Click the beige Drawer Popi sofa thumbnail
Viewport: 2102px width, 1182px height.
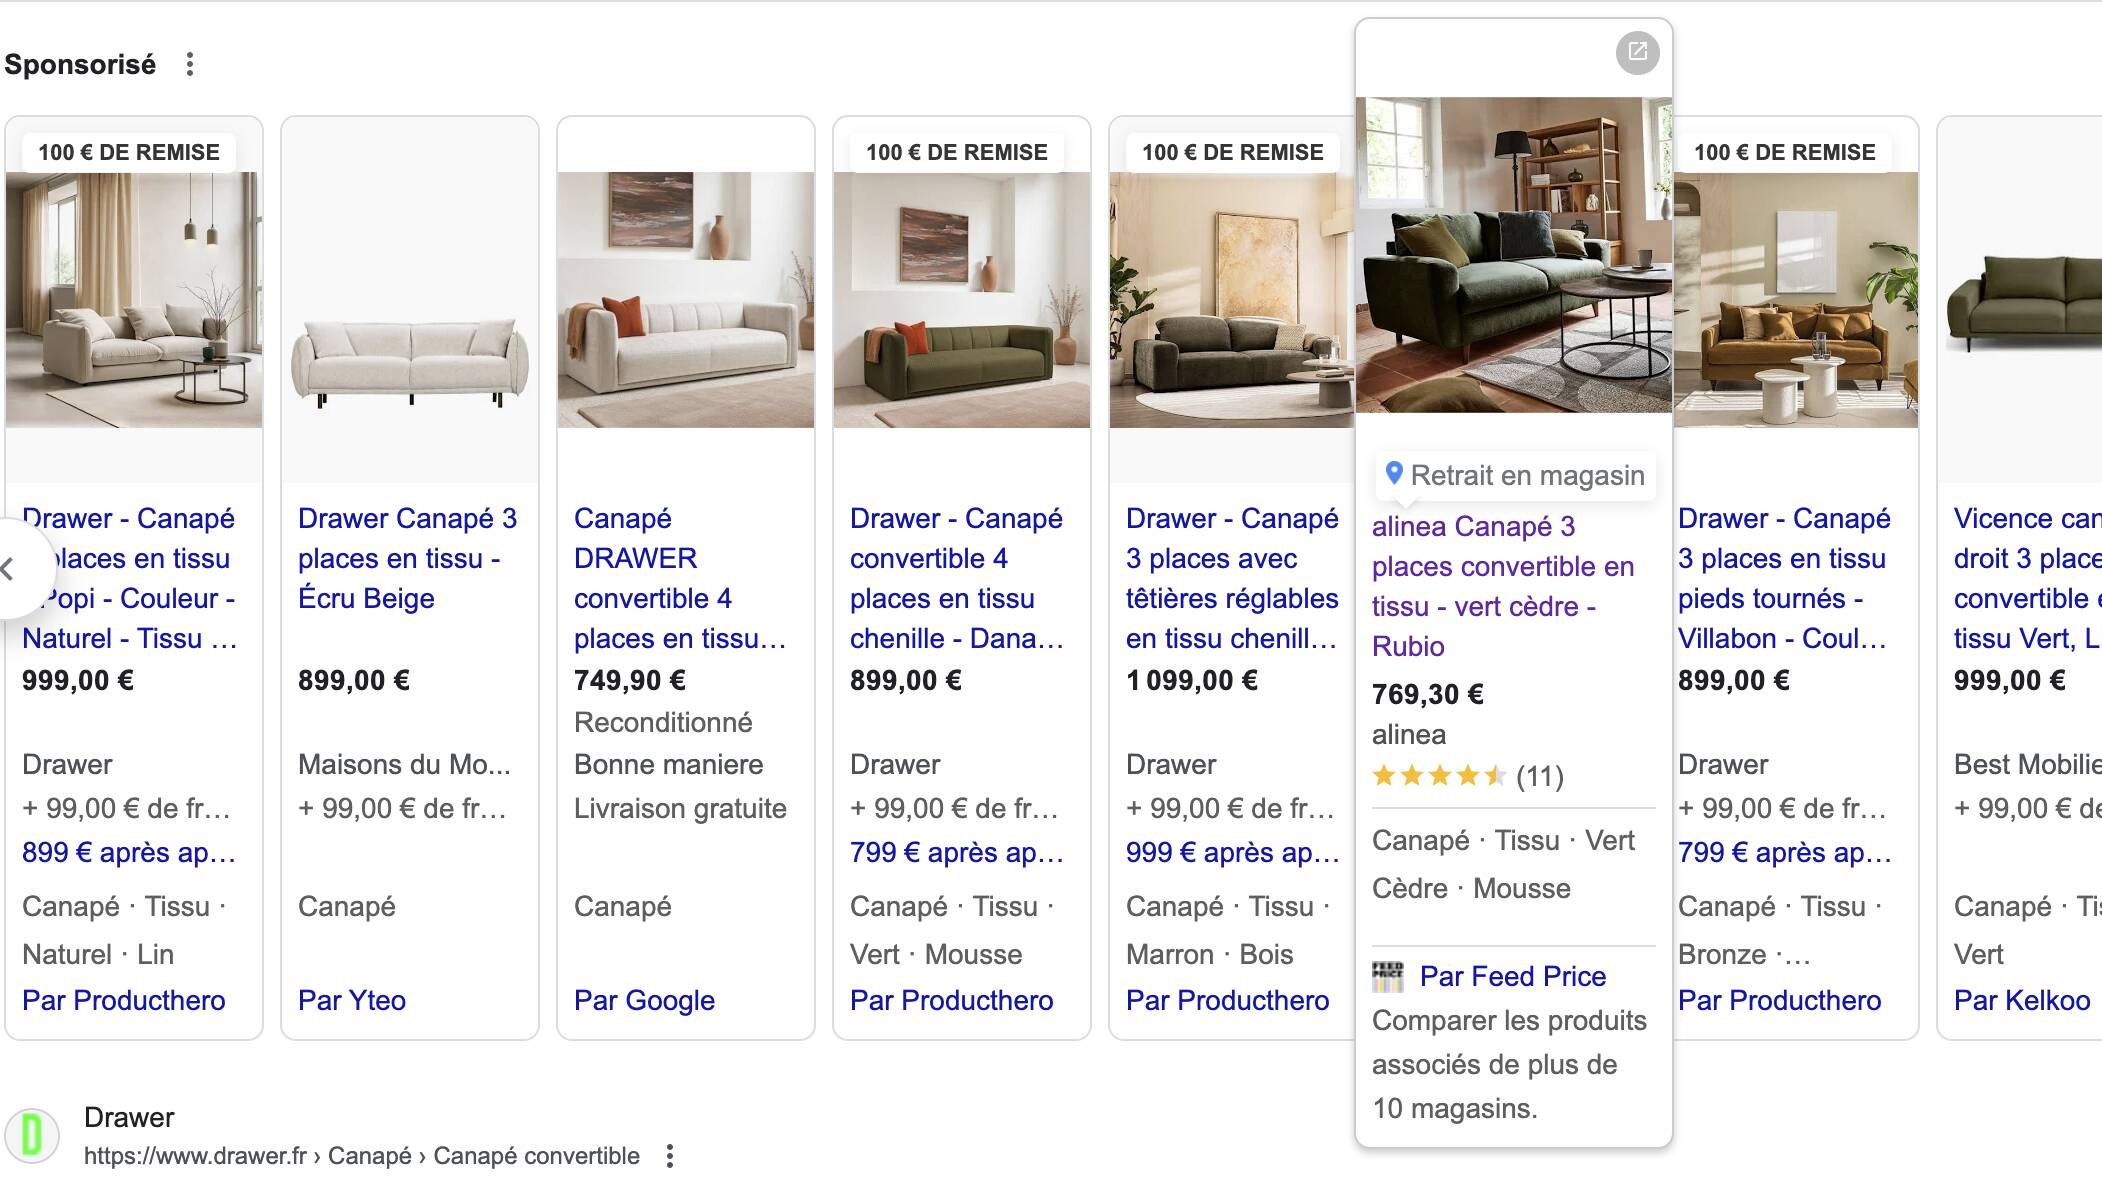click(134, 300)
